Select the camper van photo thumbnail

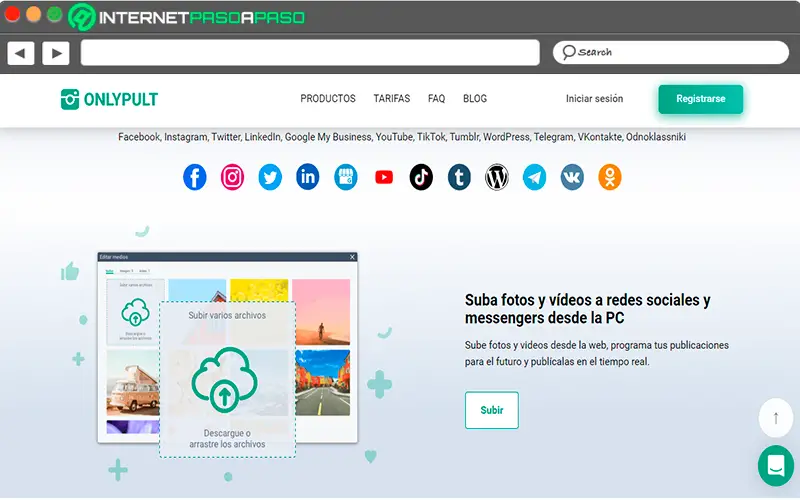point(133,383)
